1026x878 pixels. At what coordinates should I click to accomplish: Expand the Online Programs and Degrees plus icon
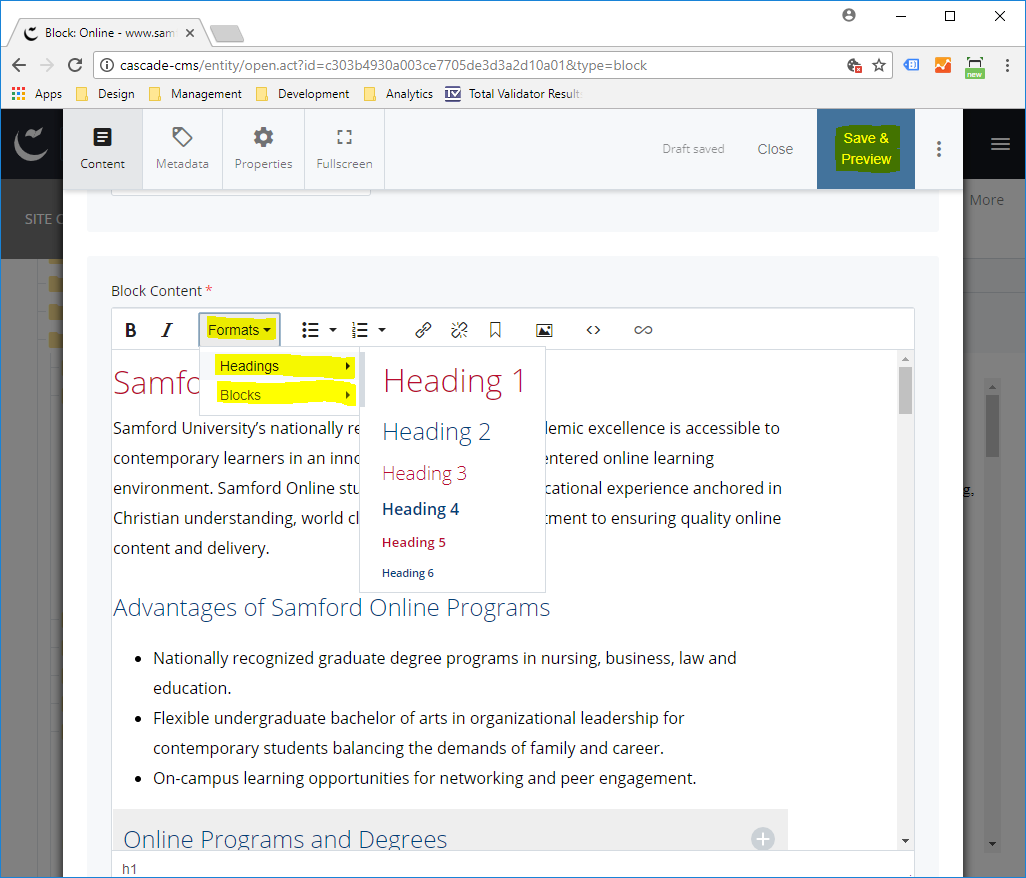[x=763, y=839]
